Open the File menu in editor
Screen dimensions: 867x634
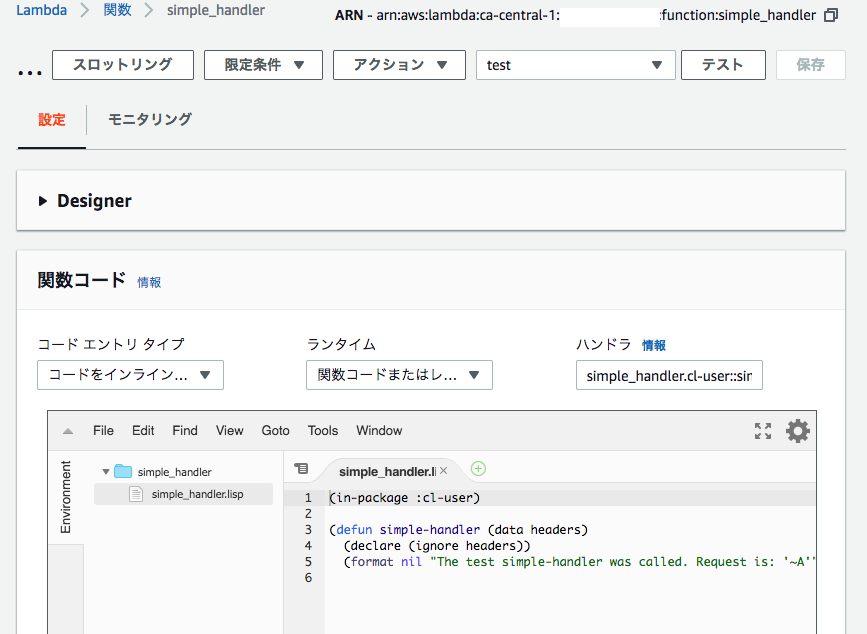(x=103, y=431)
